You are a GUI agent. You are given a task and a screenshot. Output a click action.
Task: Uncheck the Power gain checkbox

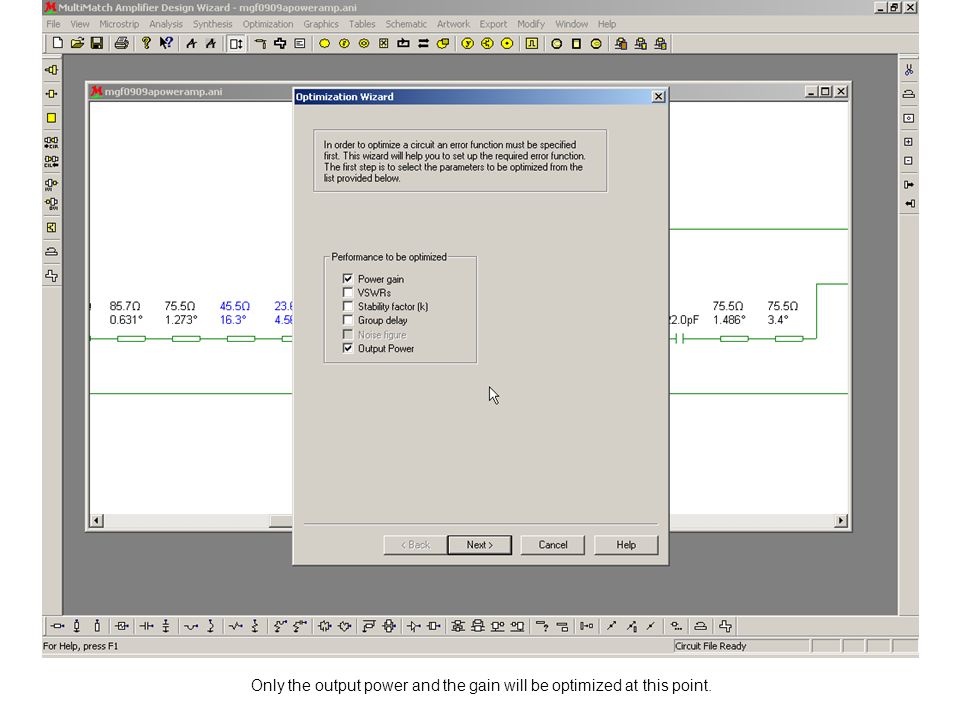pos(348,279)
